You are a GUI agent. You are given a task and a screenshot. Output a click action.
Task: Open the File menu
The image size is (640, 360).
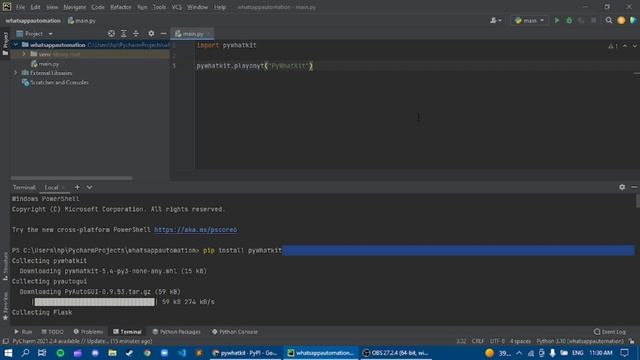[20, 7]
